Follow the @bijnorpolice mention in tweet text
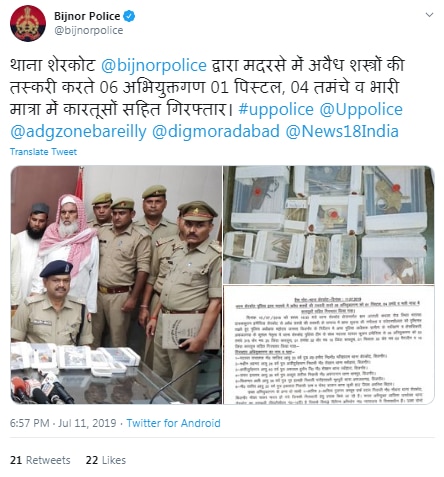The image size is (444, 477). point(154,65)
